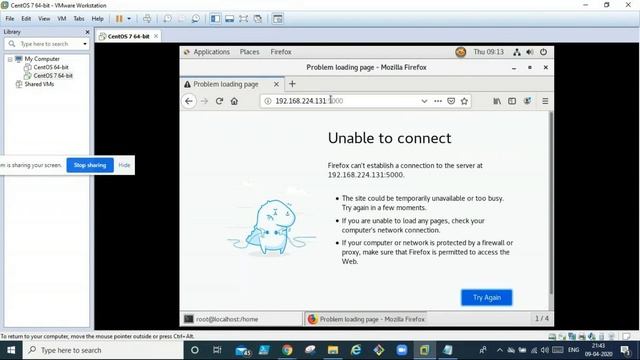
Task: Close the Problem loading page tab
Action: coord(276,84)
